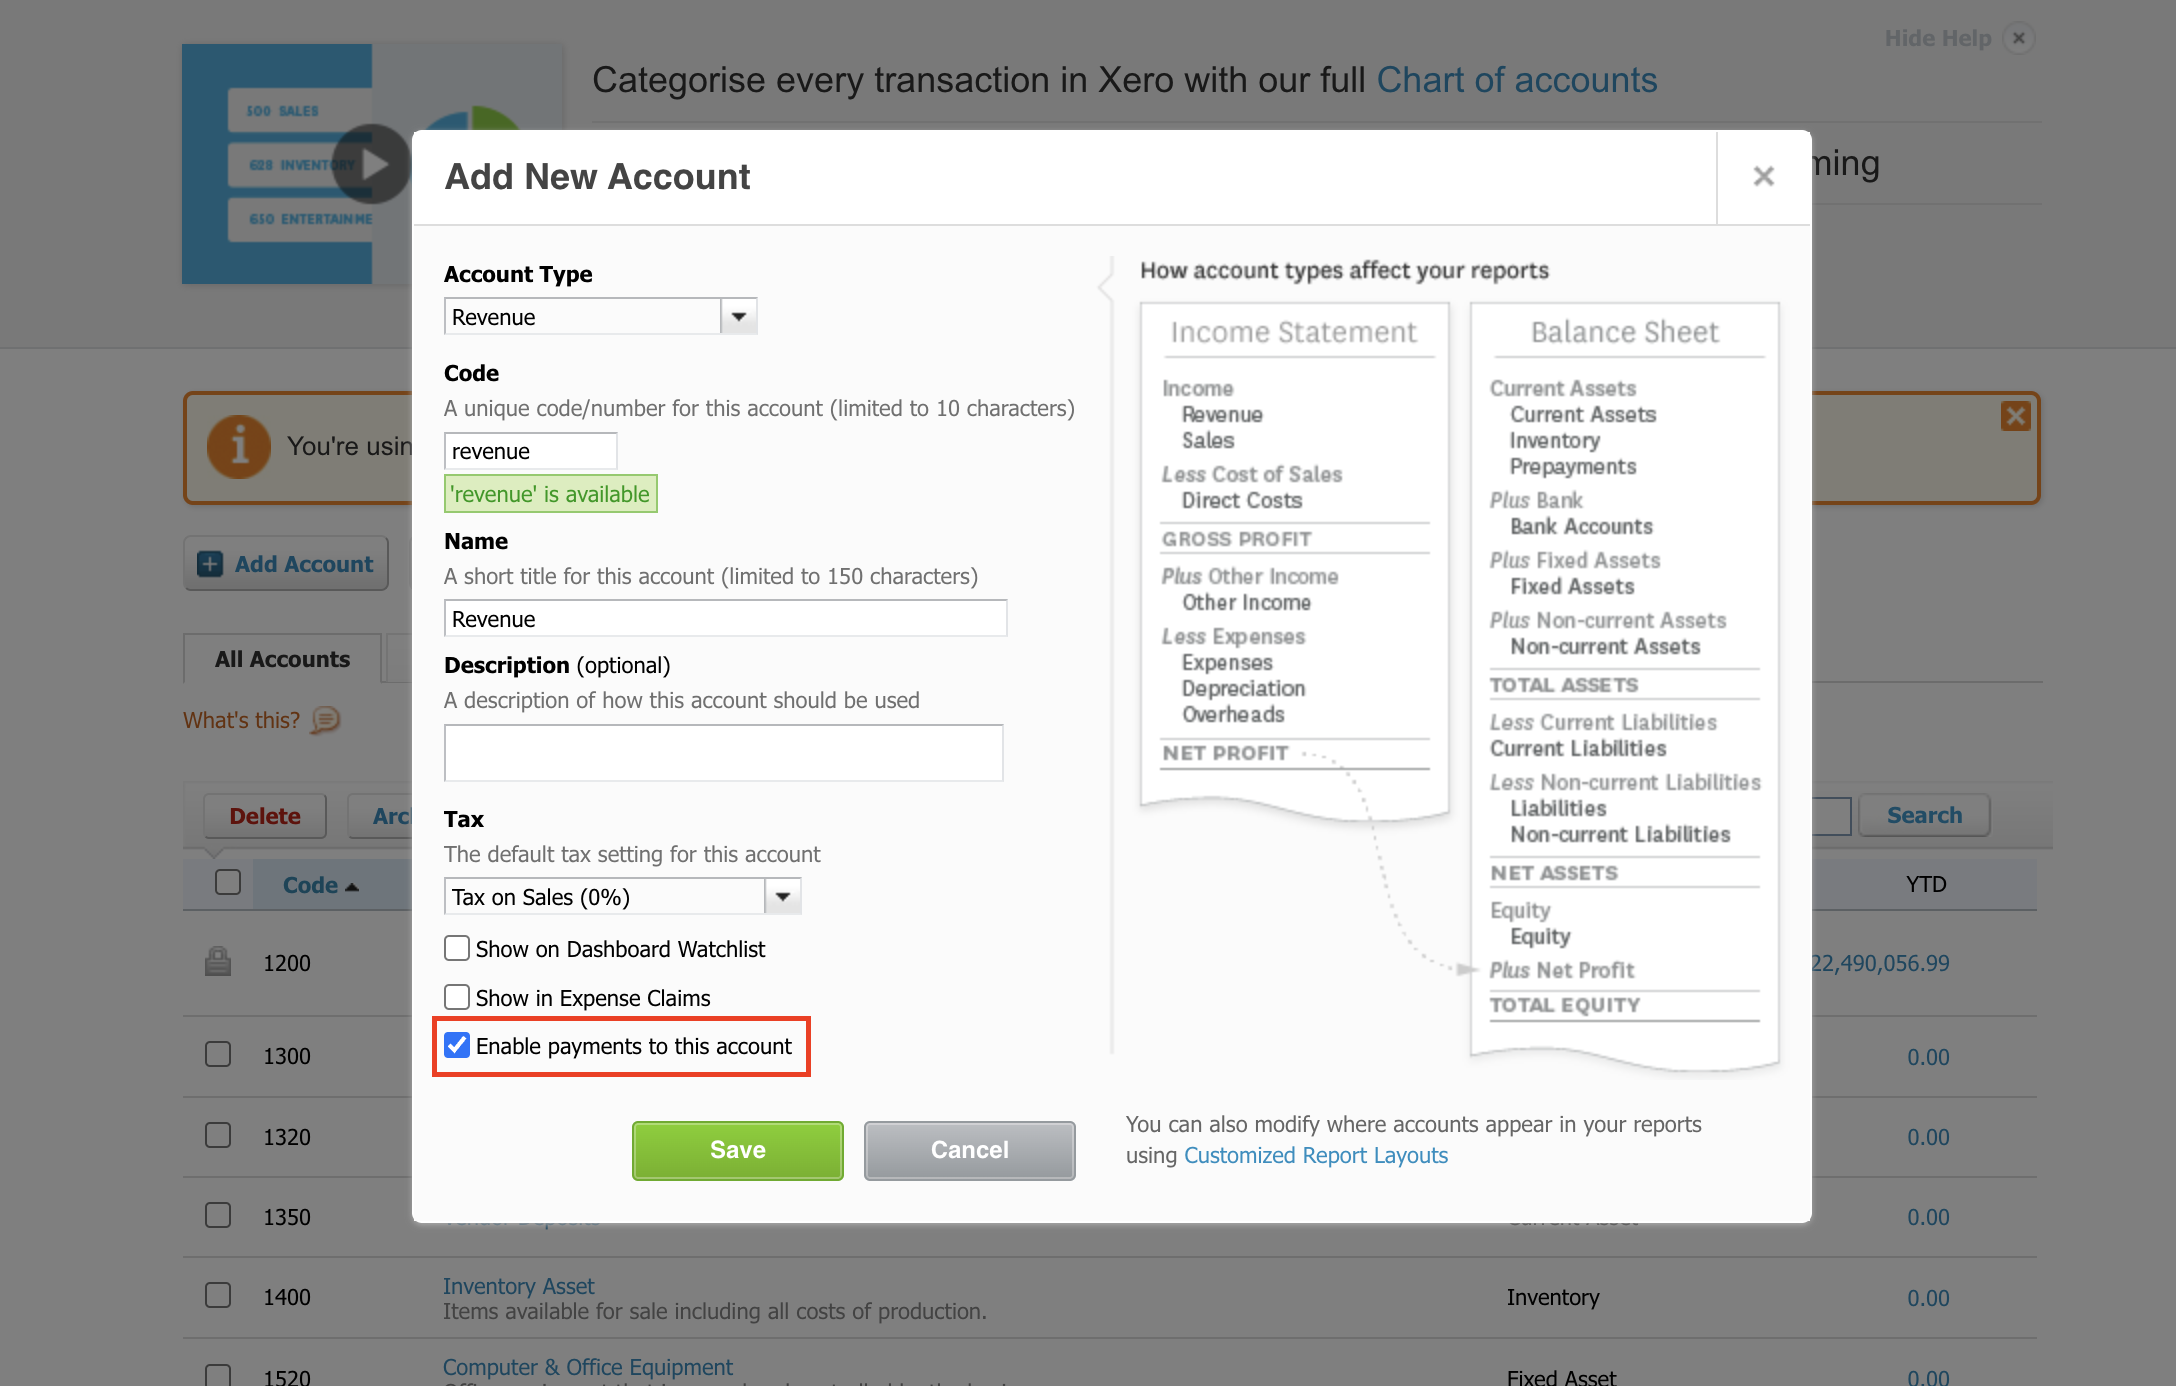Click the plus icon on Add Account
Image resolution: width=2176 pixels, height=1386 pixels.
point(210,564)
